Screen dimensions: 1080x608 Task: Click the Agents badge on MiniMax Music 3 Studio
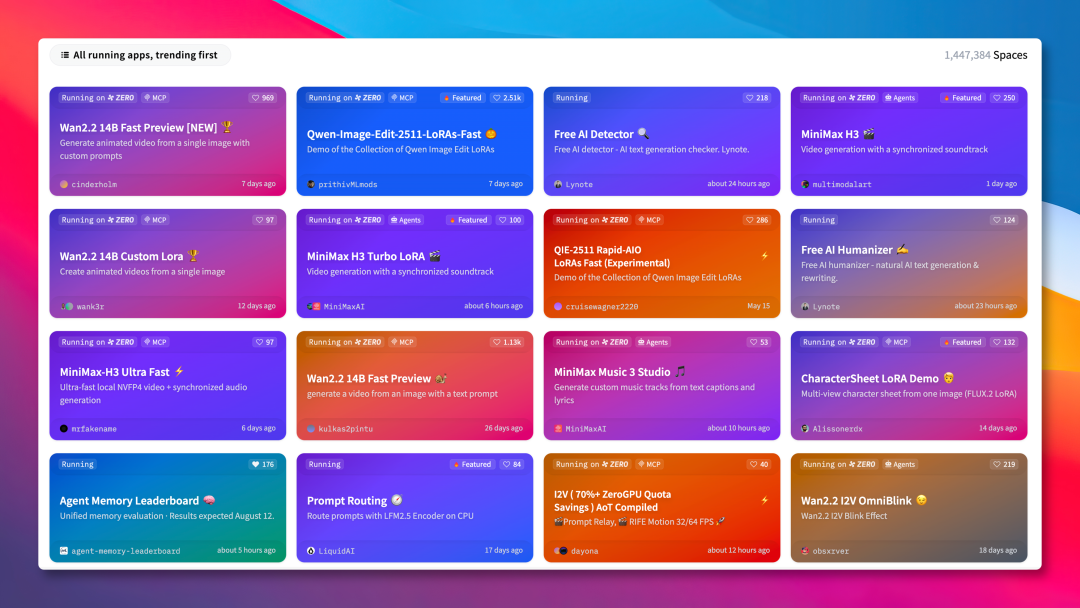[x=652, y=342]
